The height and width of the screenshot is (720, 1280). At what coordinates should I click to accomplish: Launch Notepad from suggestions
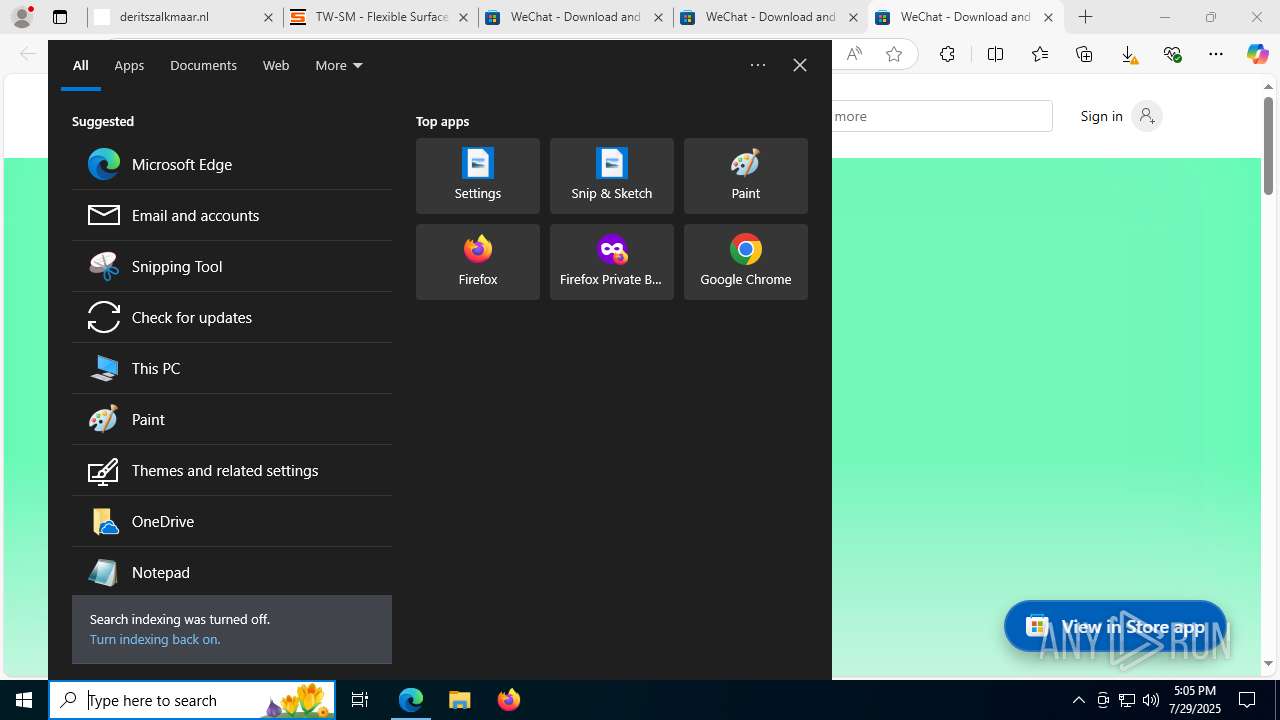[x=231, y=572]
